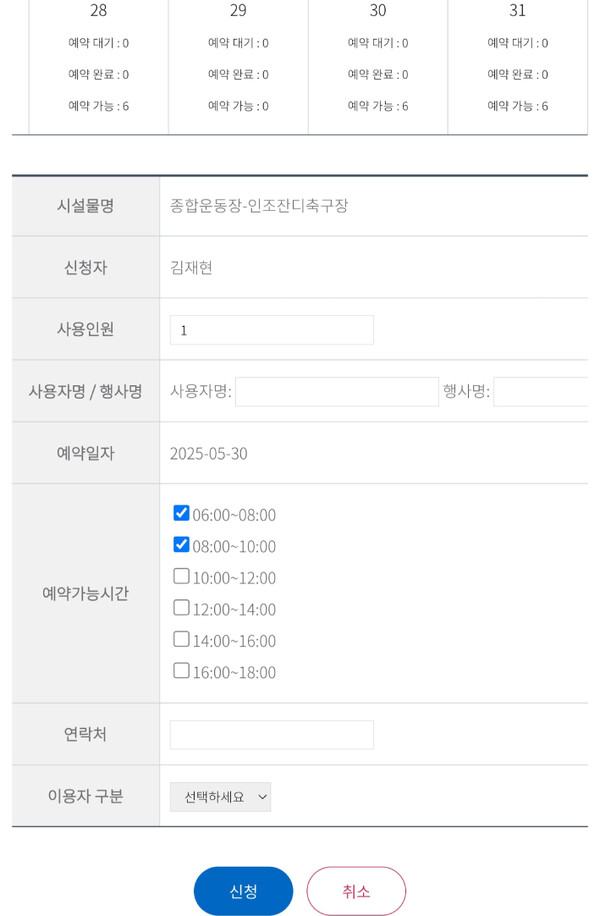Enable the 16:00~18:00 time slot
Viewport: 600px width, 916px height.
(180, 671)
